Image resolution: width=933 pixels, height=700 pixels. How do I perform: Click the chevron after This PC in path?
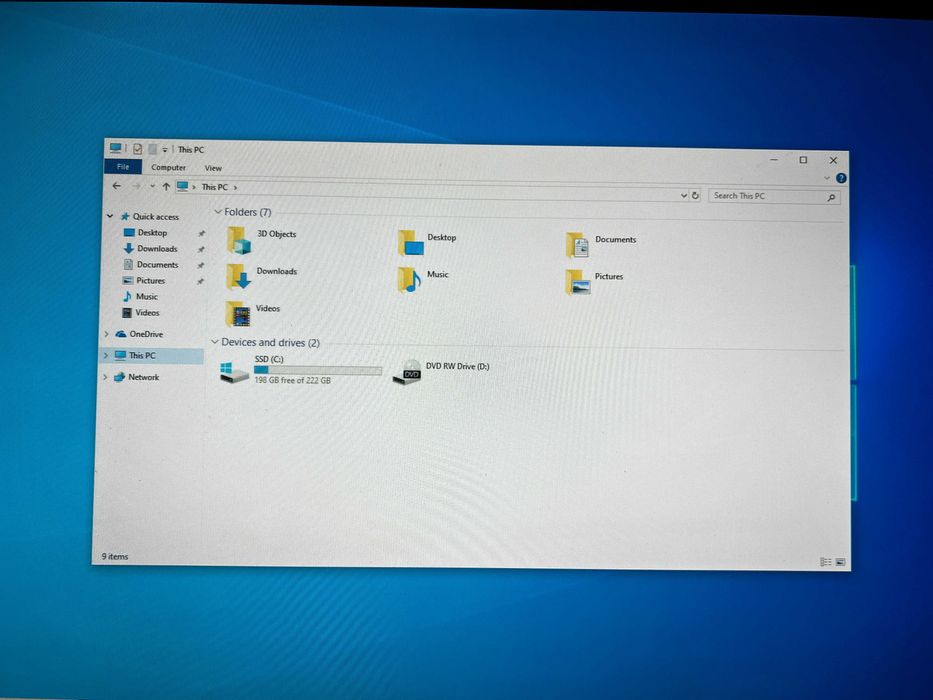236,188
